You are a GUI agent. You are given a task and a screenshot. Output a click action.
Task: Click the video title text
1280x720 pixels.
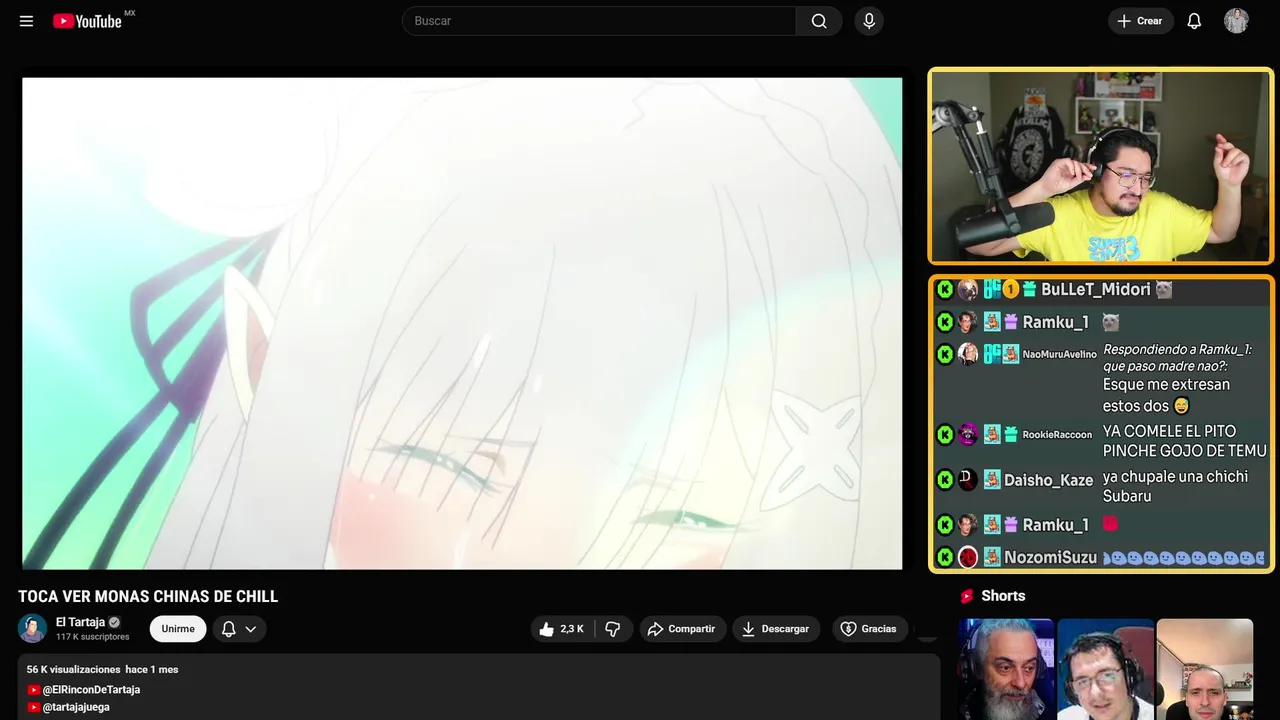tap(148, 597)
